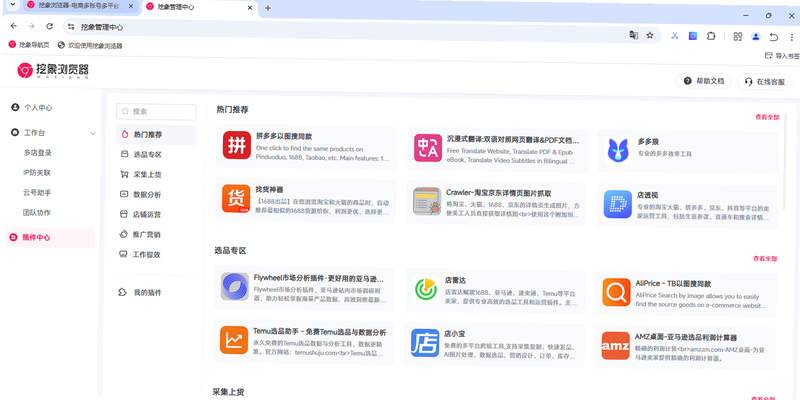The width and height of the screenshot is (800, 400).
Task: Open the 拼多多以图搜同款 plugin icon
Action: [x=237, y=145]
